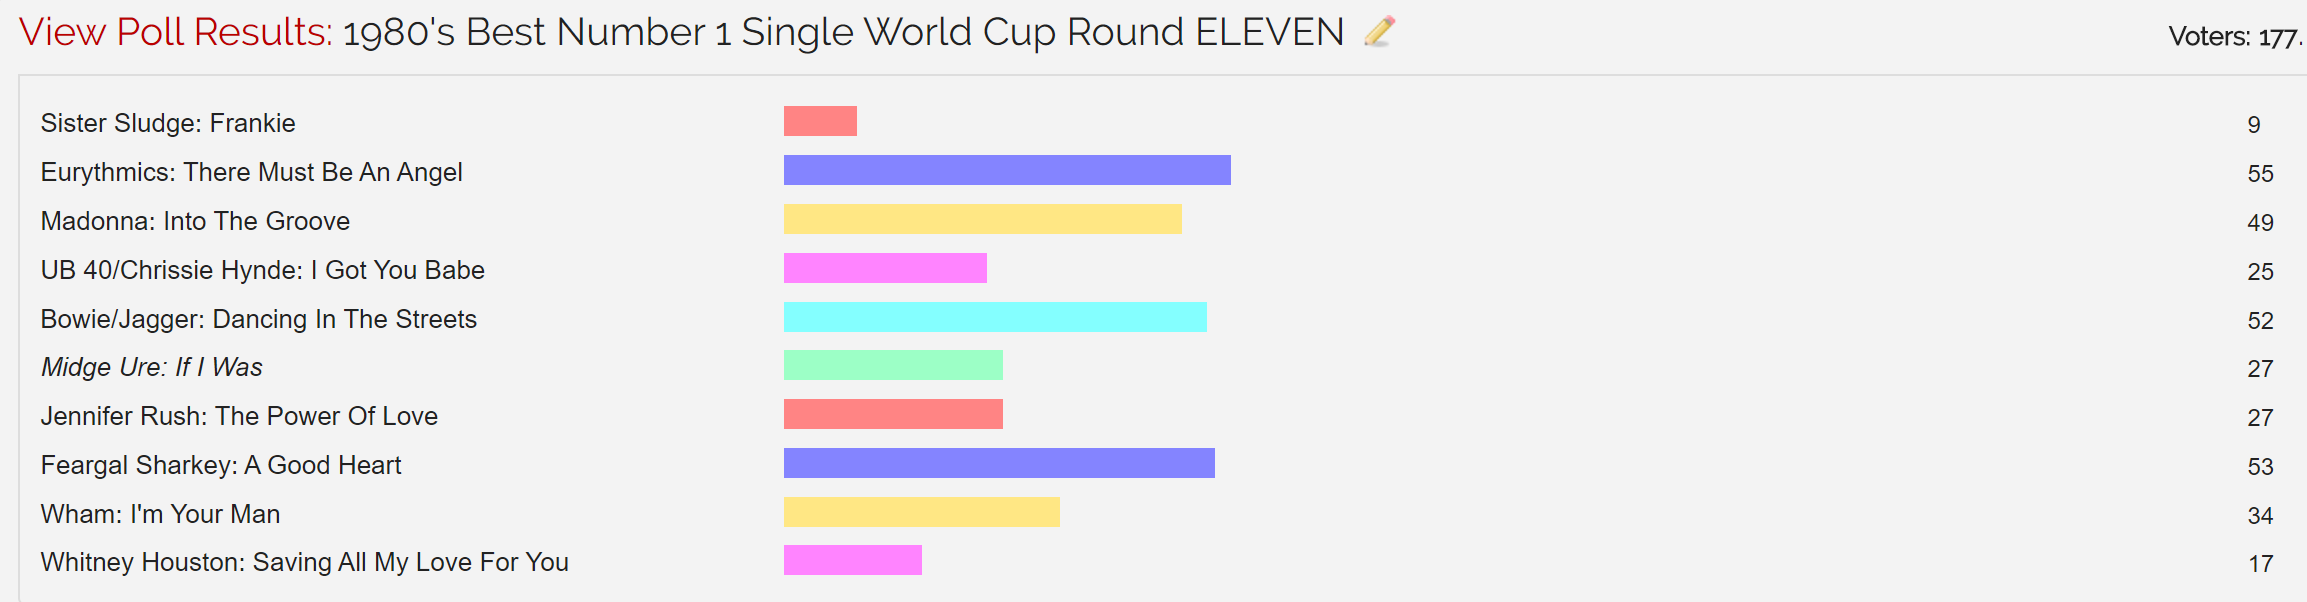Select 'Madonna: Into The Groove' option text
This screenshot has width=2307, height=602.
[195, 221]
